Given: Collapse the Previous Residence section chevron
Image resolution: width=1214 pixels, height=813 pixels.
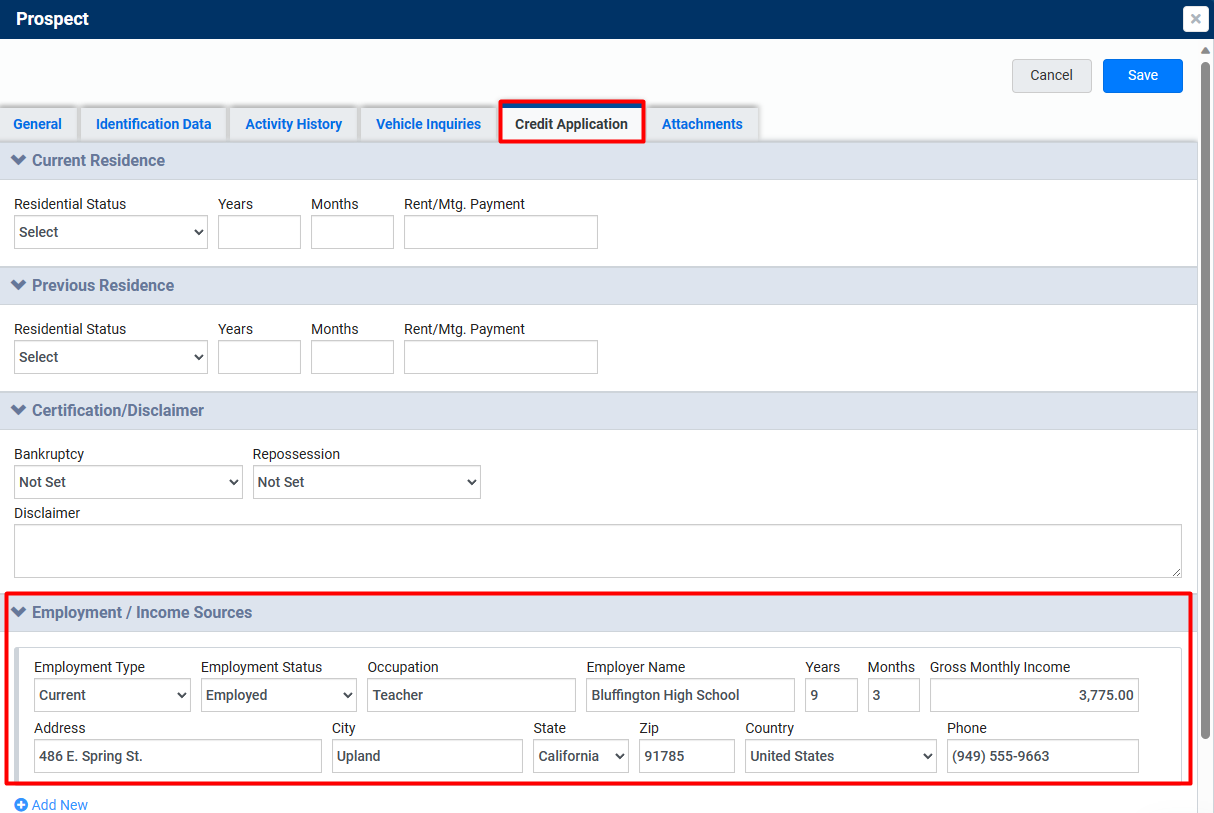Looking at the screenshot, I should (x=18, y=285).
